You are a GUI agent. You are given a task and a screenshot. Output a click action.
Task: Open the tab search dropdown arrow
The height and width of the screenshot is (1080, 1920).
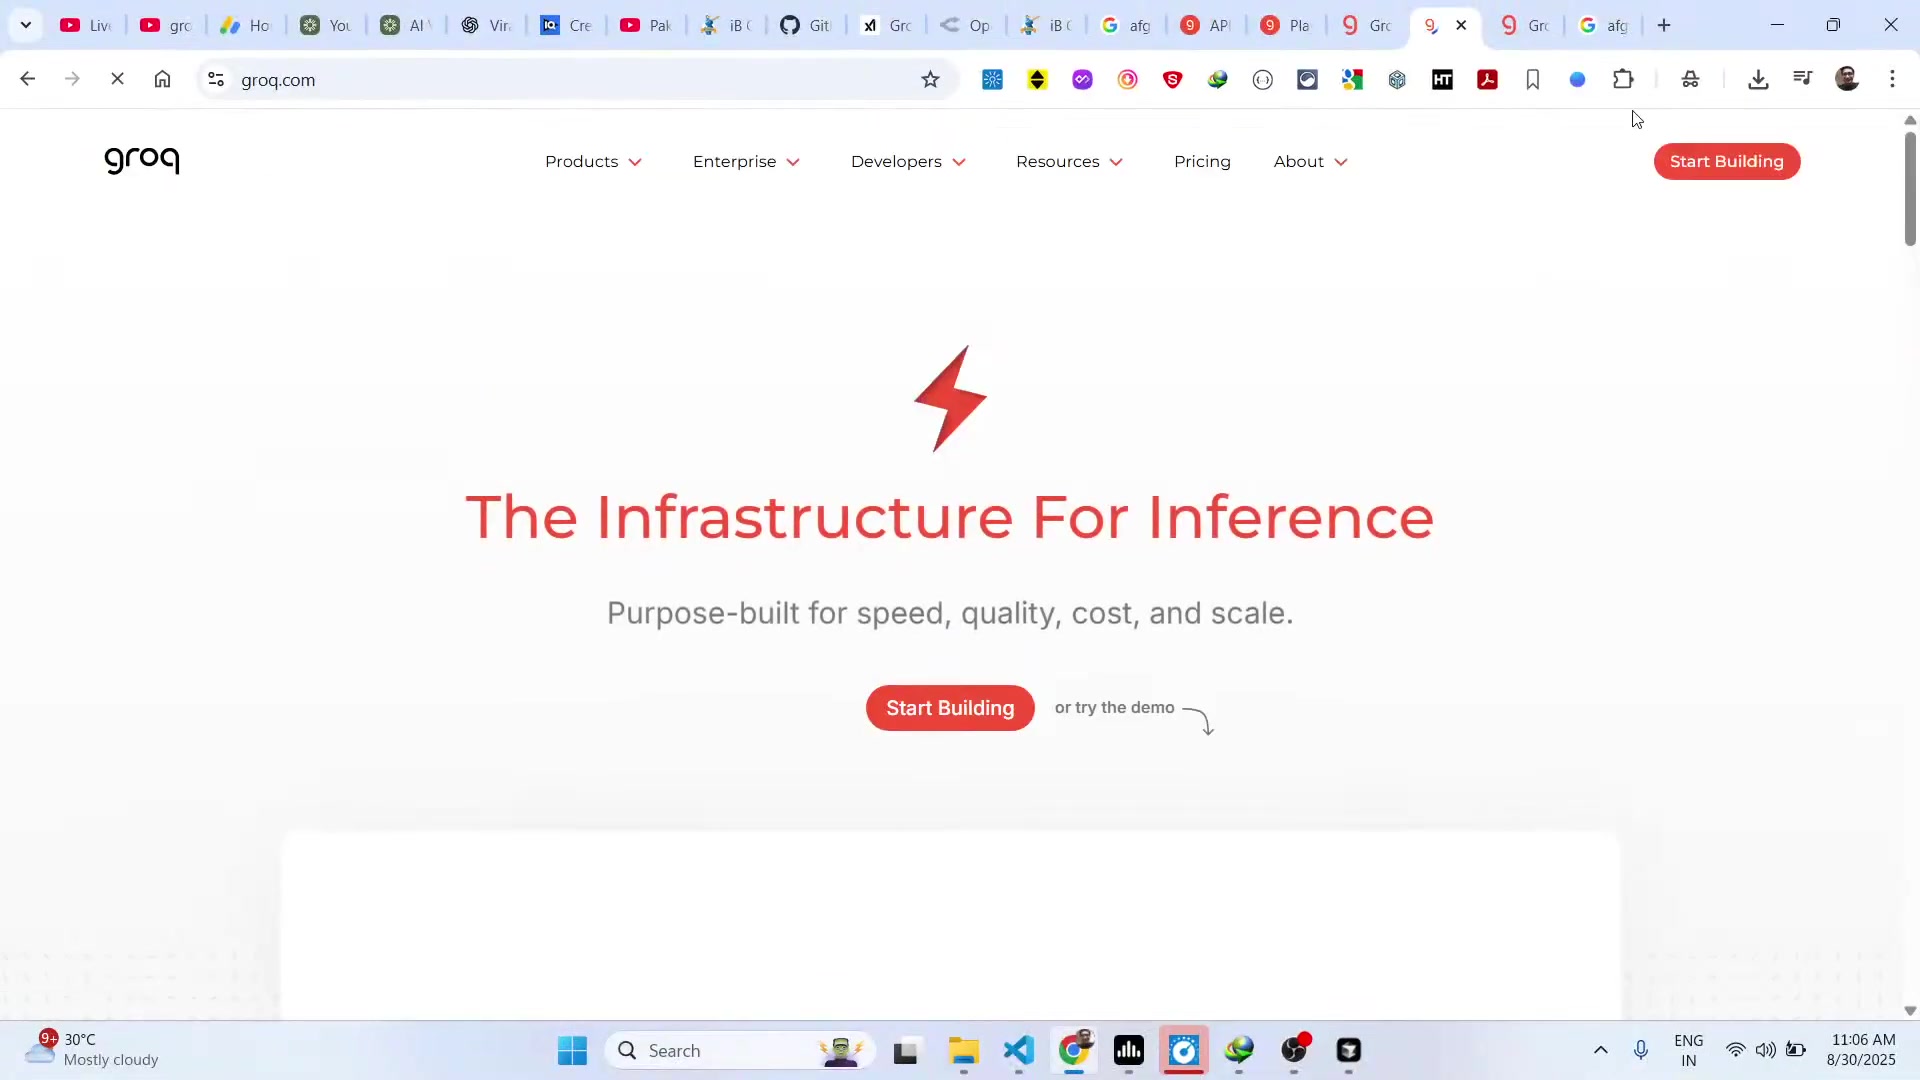tap(26, 25)
